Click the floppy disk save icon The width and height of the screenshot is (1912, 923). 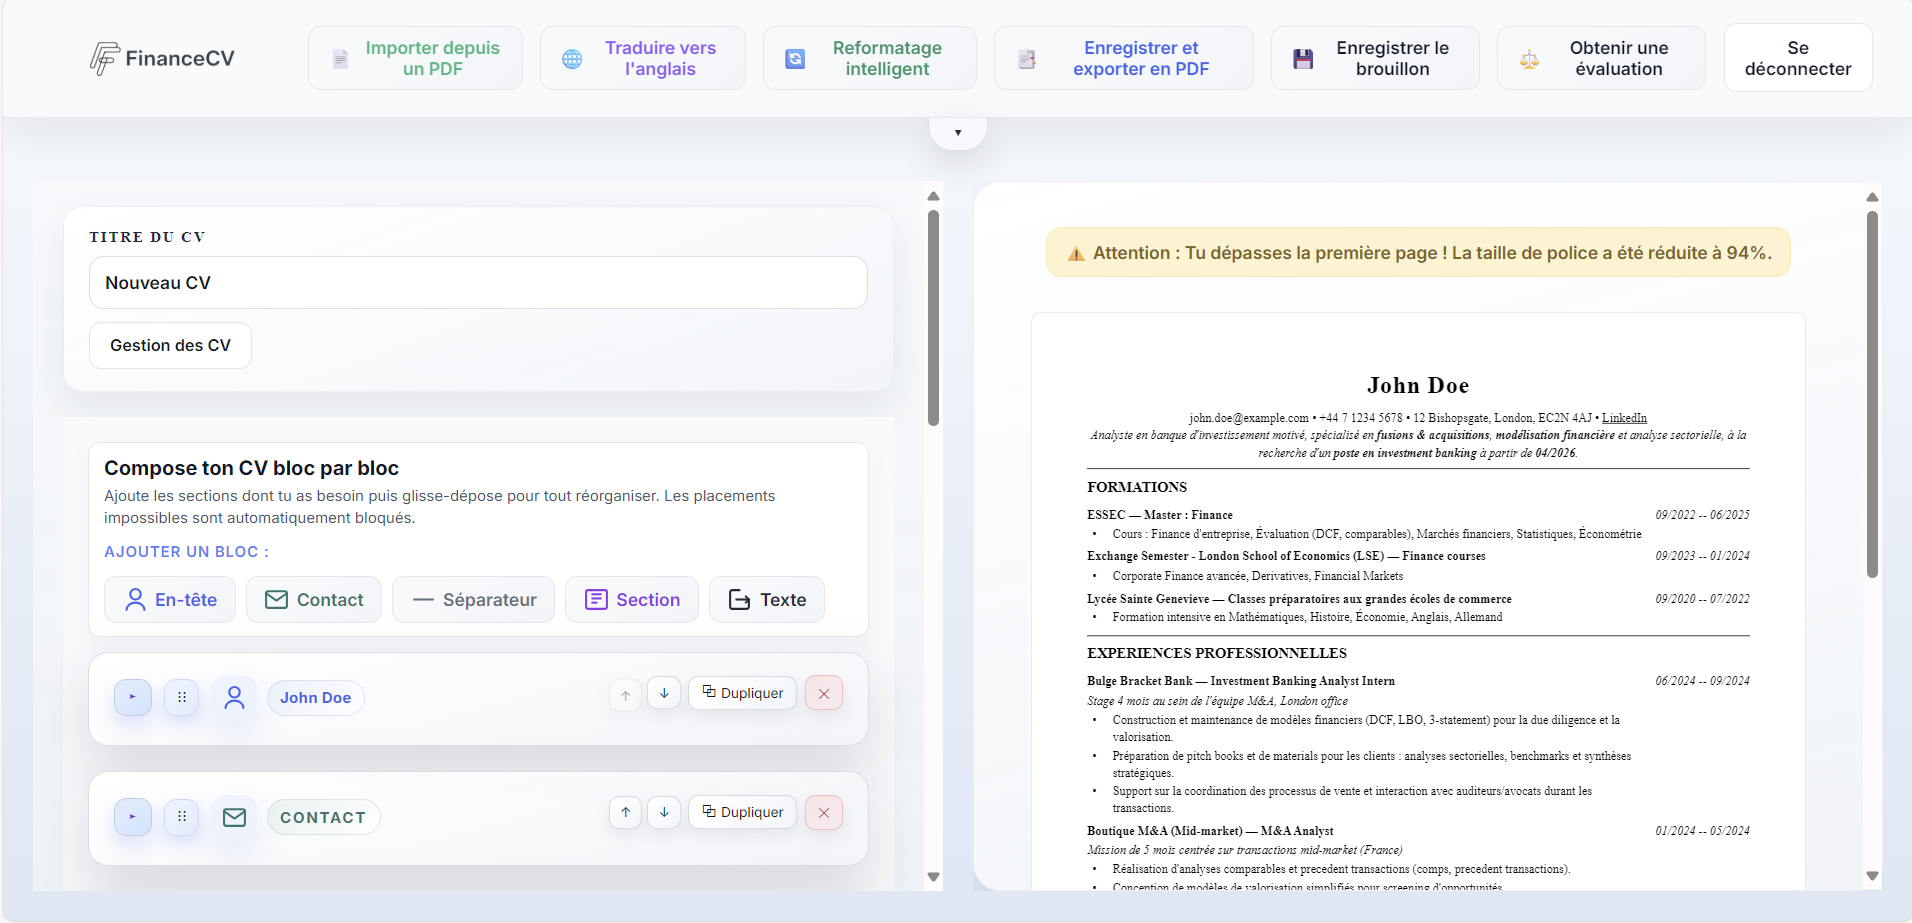(1302, 58)
